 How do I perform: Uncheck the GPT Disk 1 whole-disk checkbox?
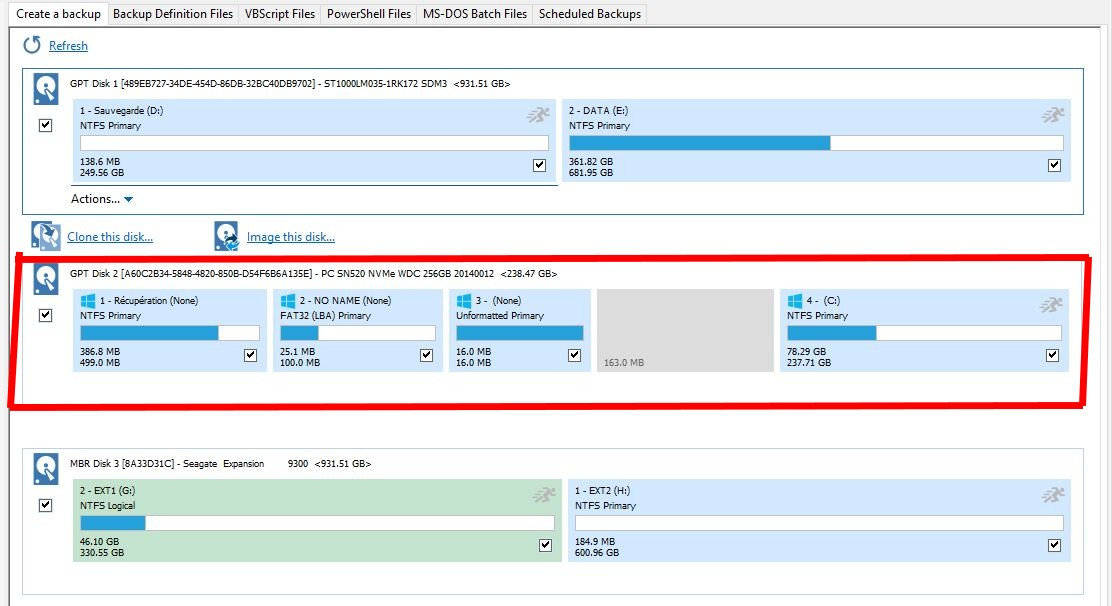click(45, 125)
